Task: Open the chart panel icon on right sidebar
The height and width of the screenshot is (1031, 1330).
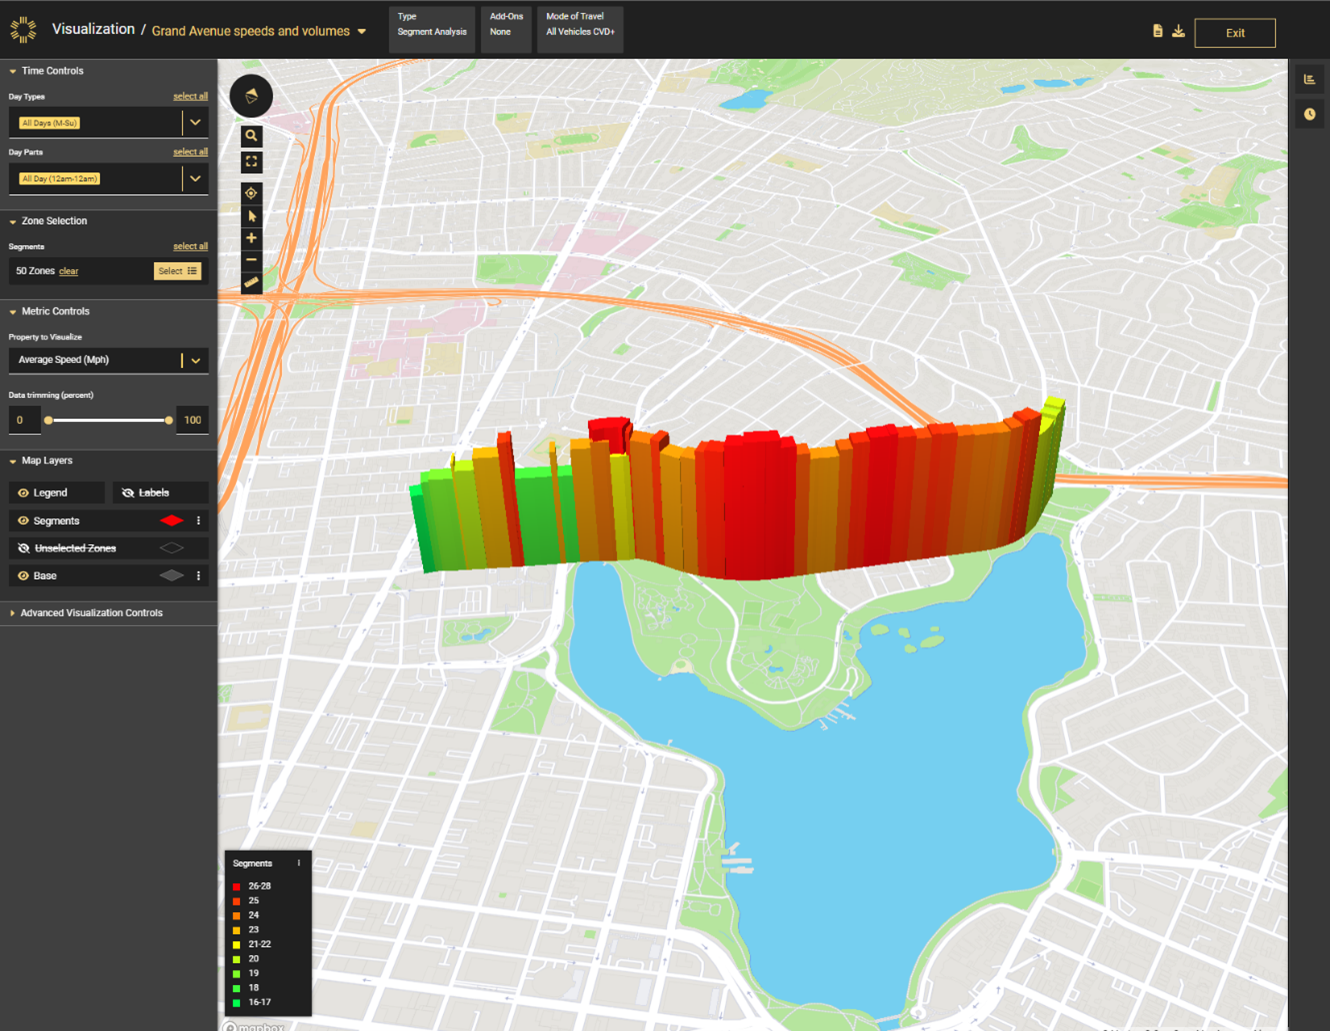Action: click(x=1309, y=79)
